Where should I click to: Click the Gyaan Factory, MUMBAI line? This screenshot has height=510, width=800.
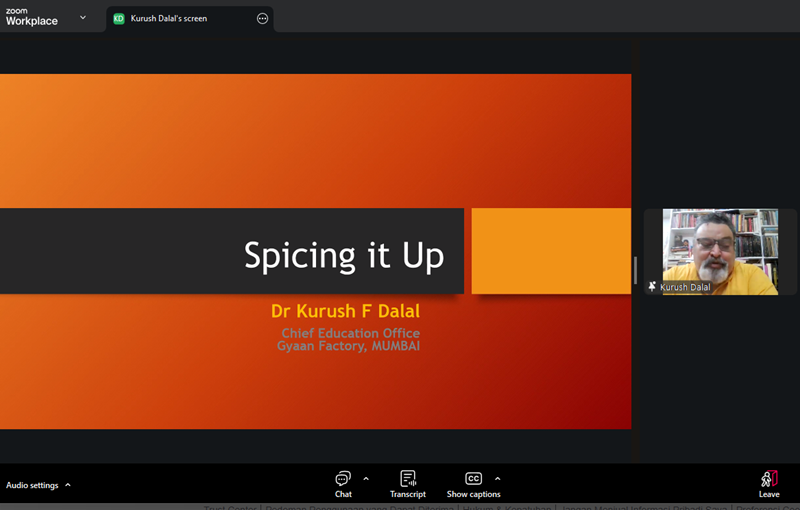(348, 346)
